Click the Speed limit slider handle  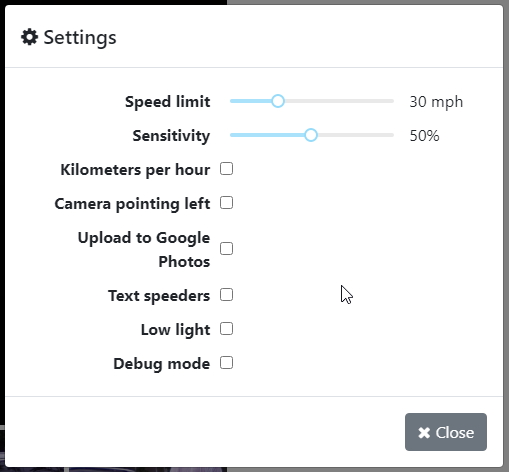coord(278,101)
